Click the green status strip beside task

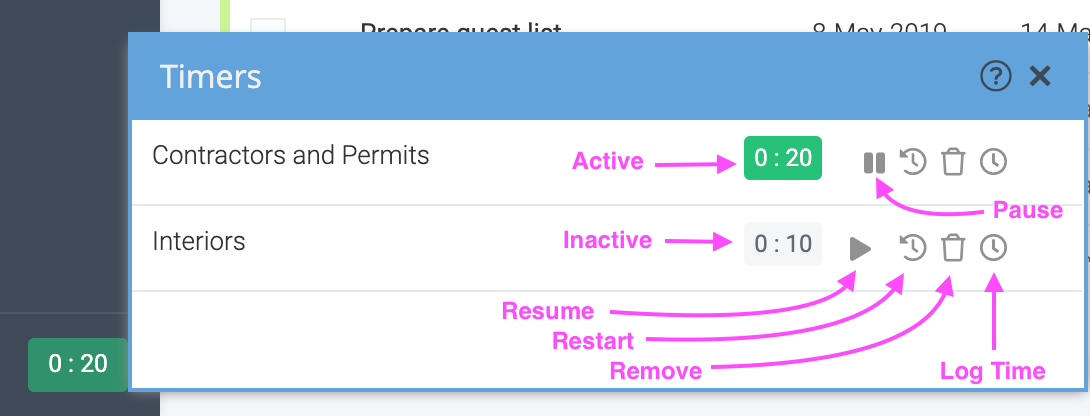[x=225, y=17]
